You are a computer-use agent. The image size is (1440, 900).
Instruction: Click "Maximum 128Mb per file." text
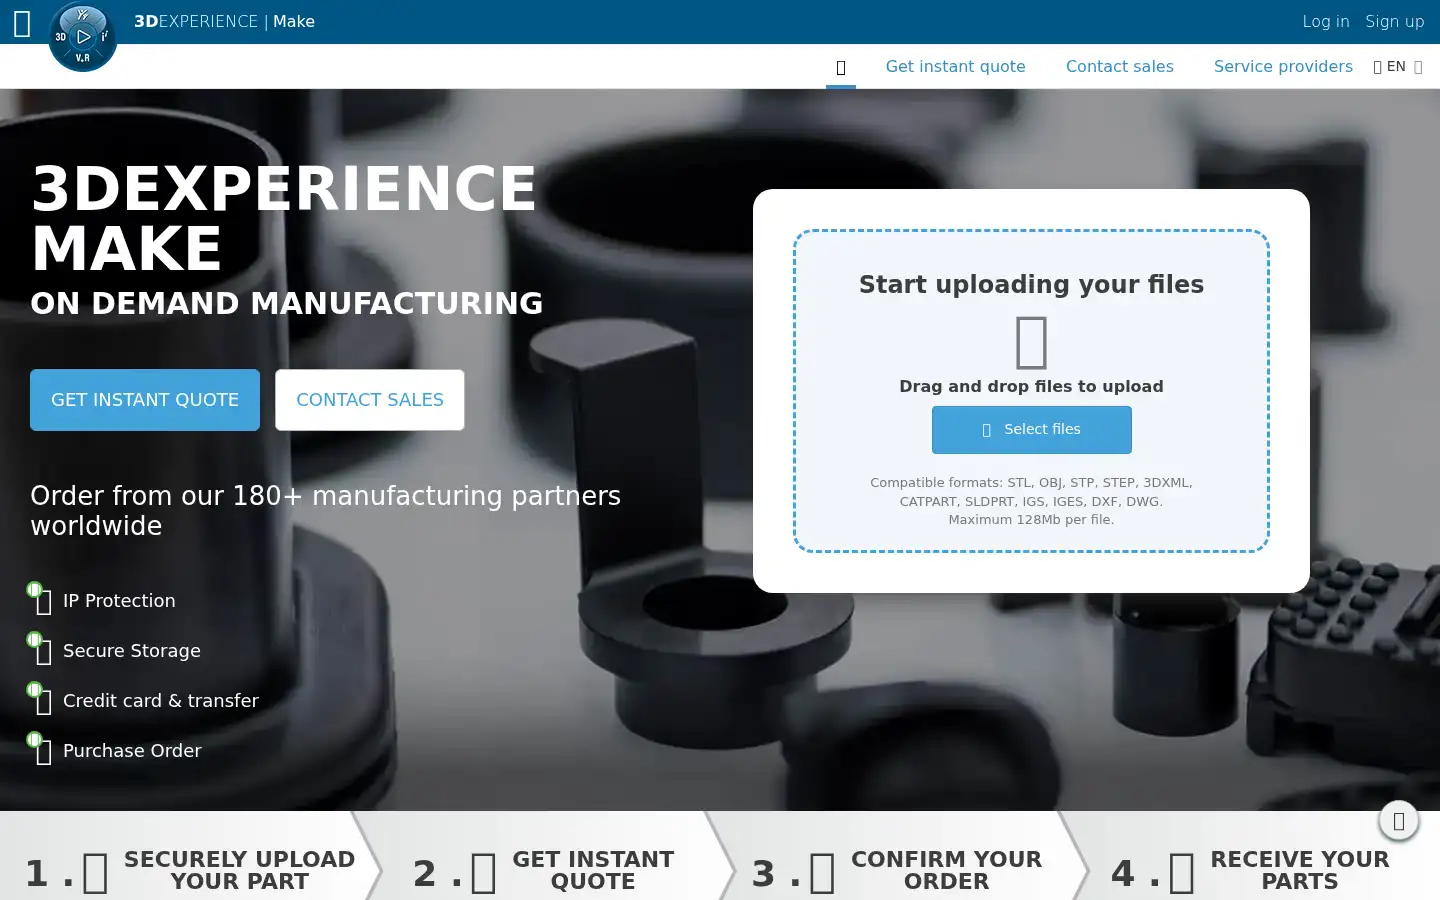pyautogui.click(x=1031, y=519)
